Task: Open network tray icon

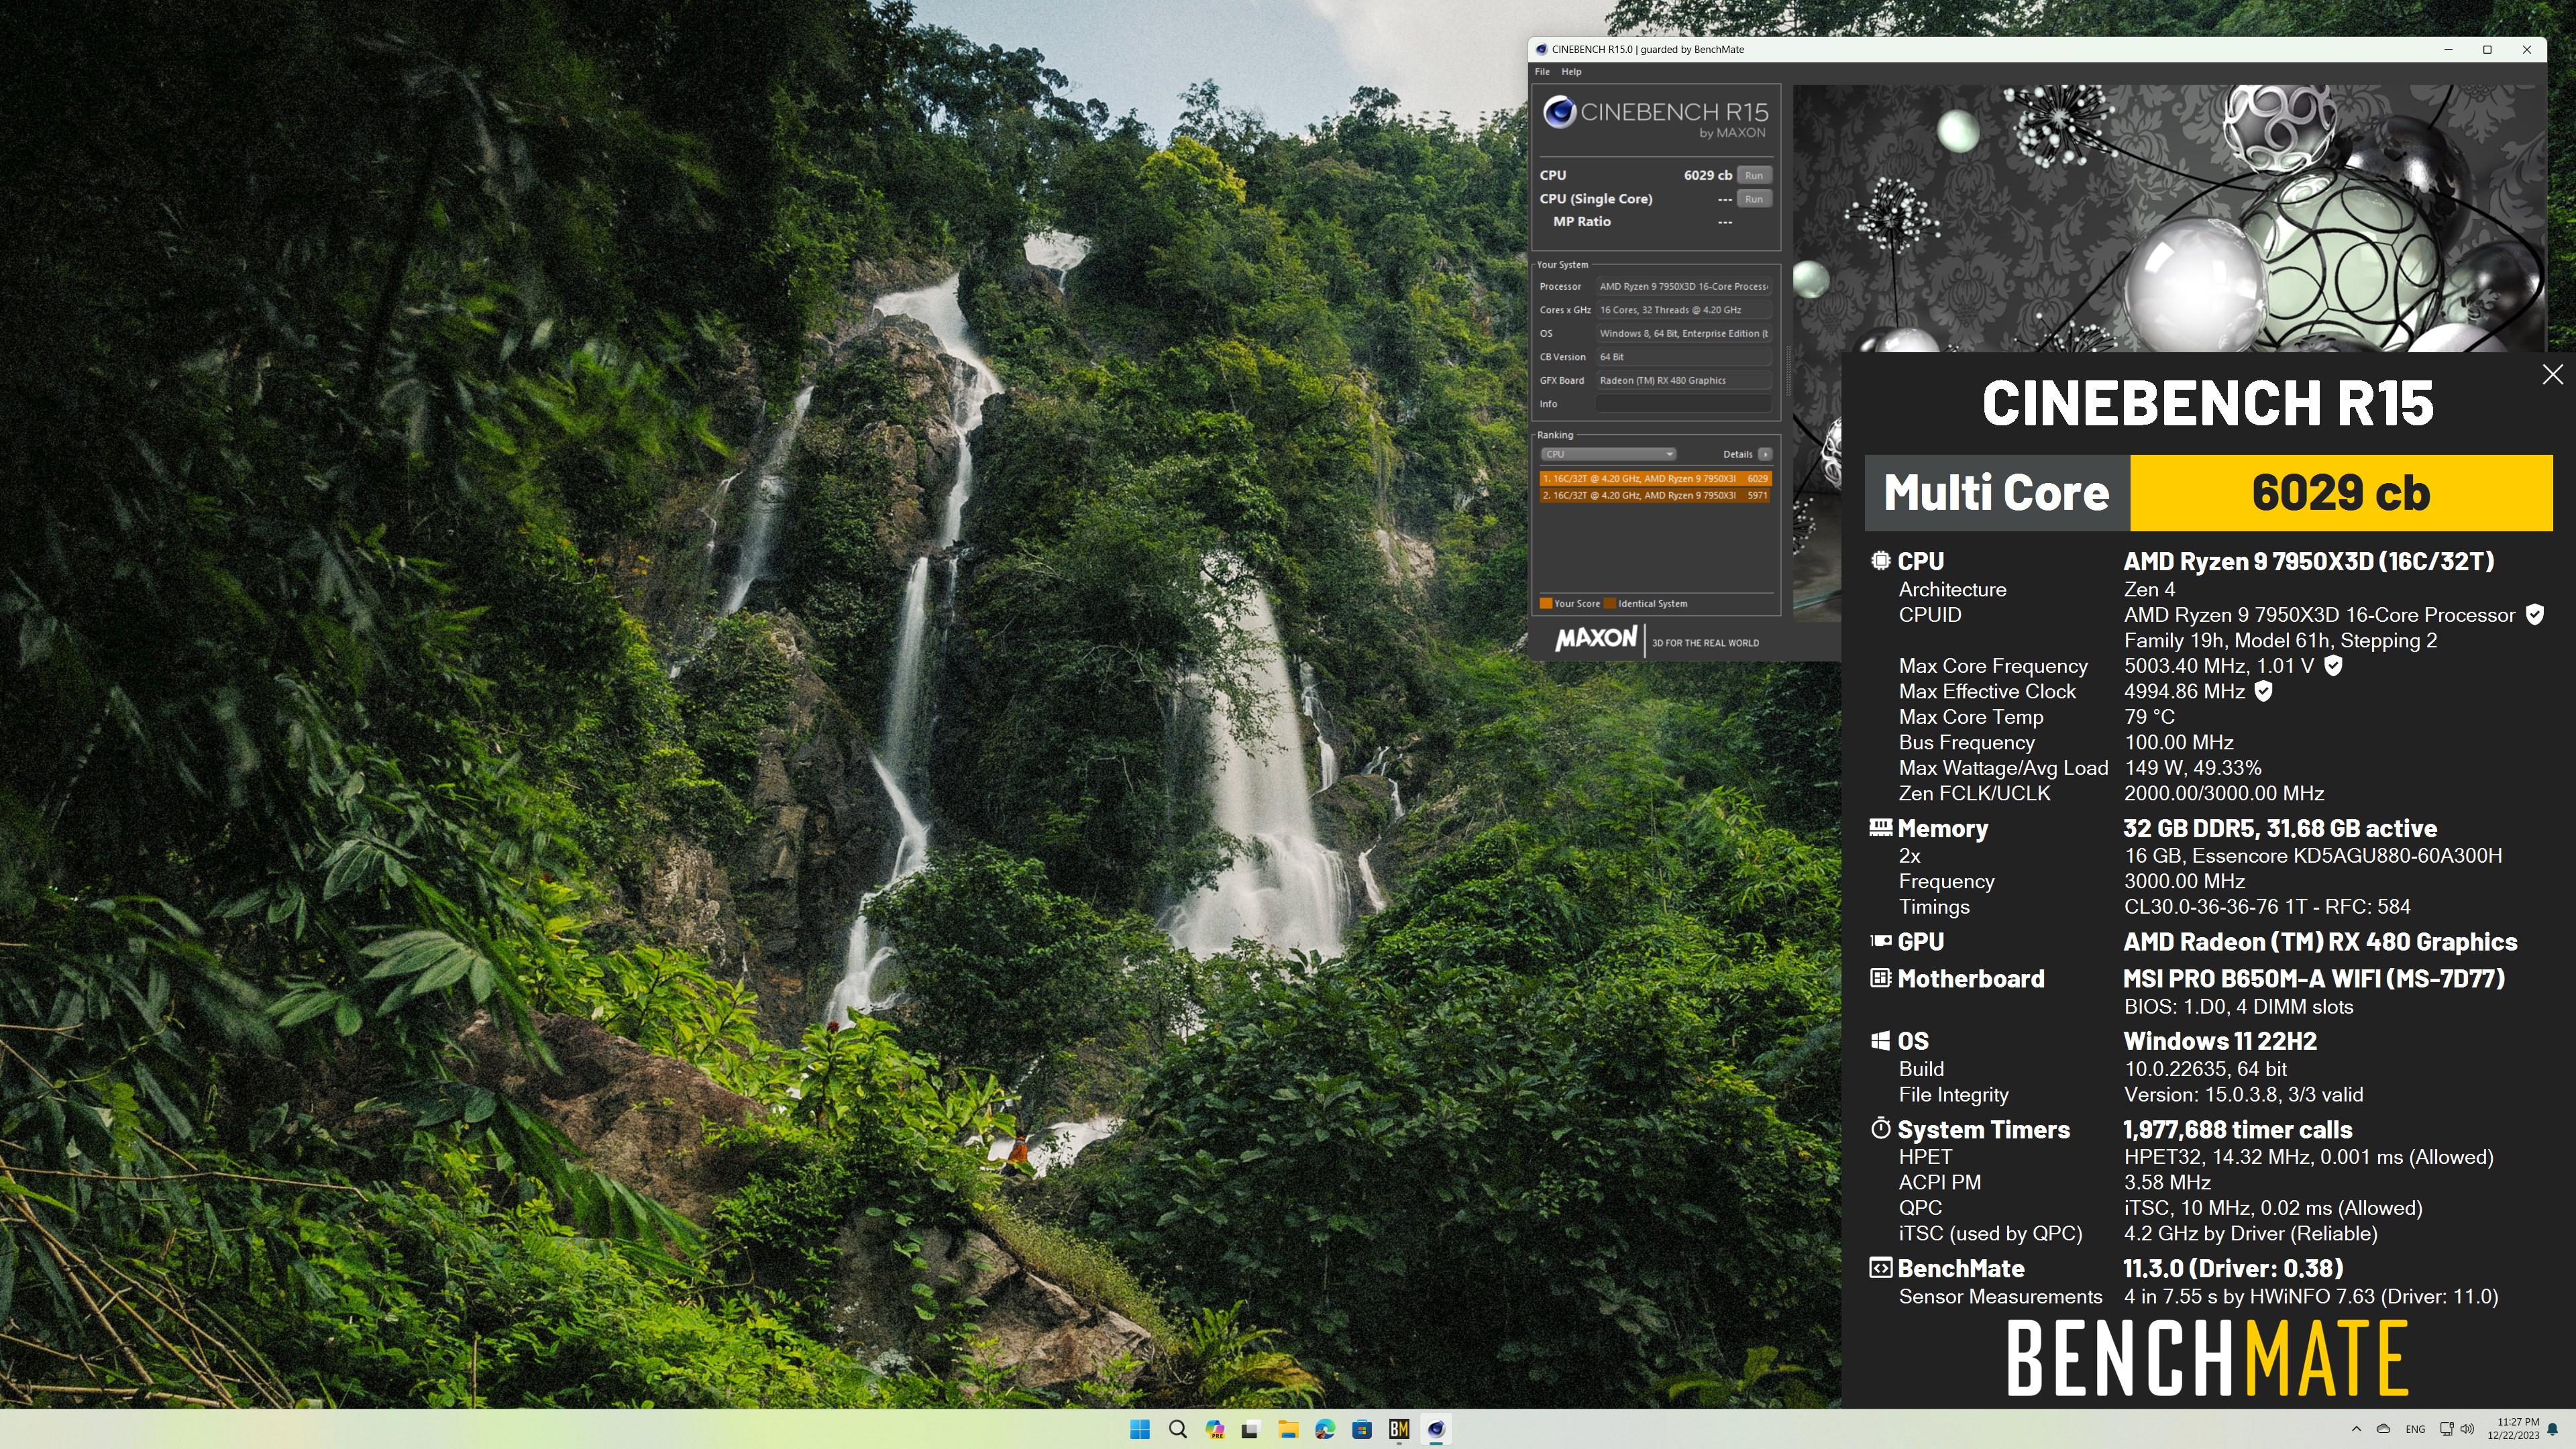Action: (2447, 1429)
